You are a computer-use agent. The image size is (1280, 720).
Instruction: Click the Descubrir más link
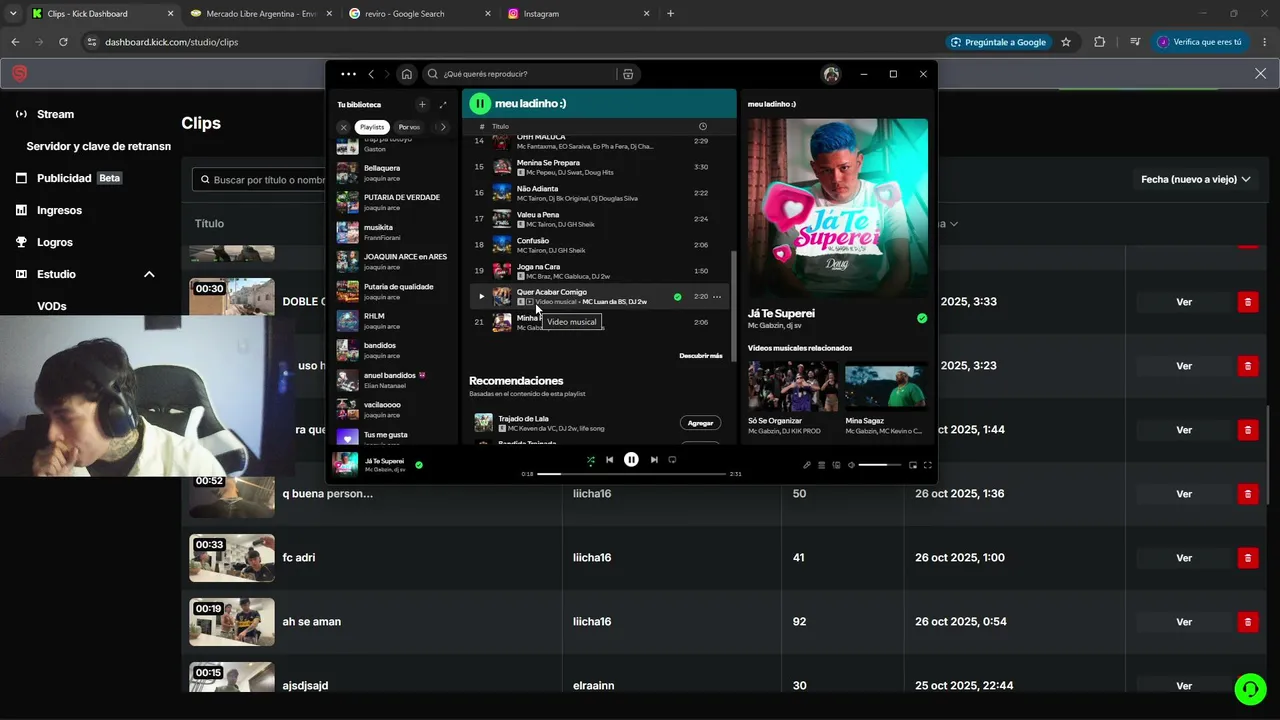pos(701,356)
